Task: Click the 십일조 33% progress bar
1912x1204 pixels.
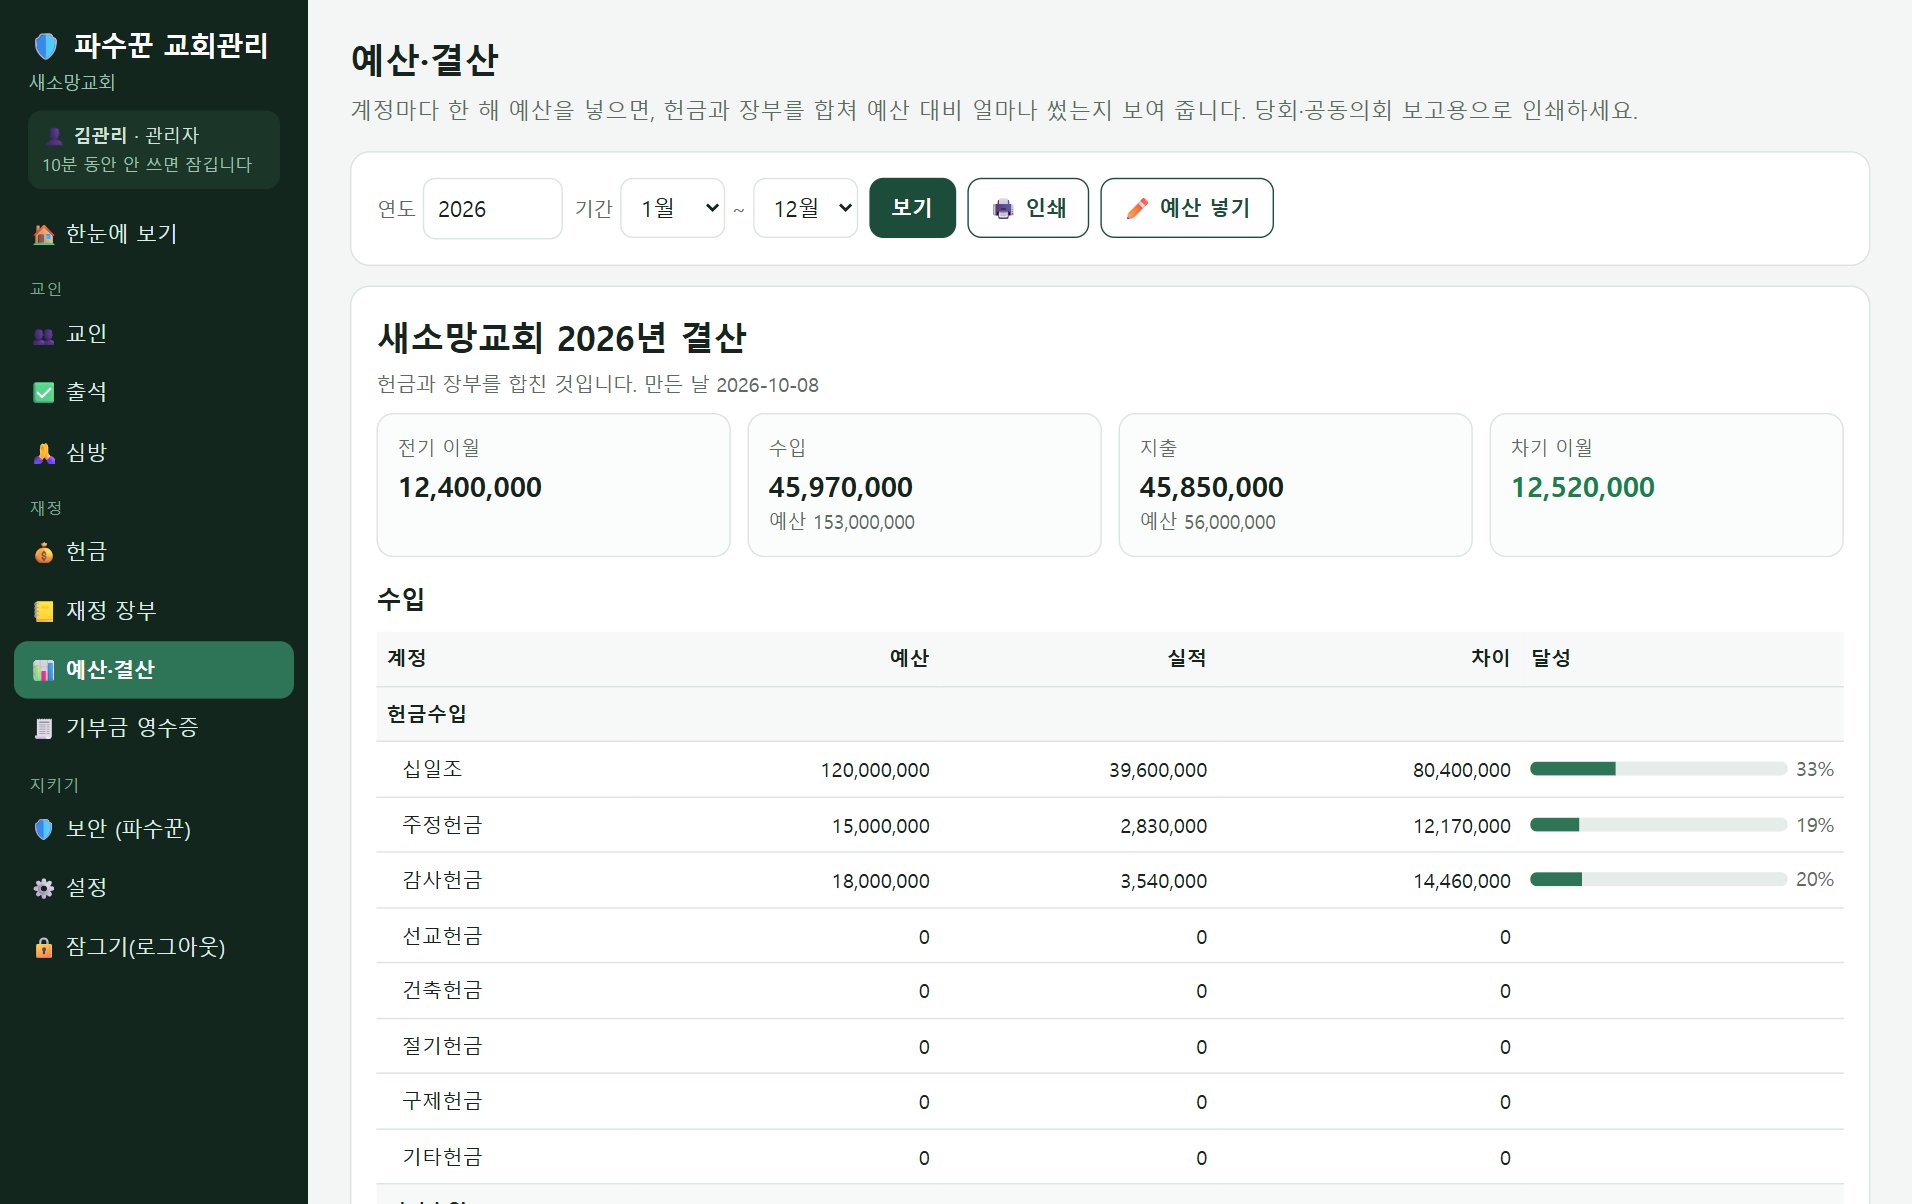Action: tap(1658, 769)
